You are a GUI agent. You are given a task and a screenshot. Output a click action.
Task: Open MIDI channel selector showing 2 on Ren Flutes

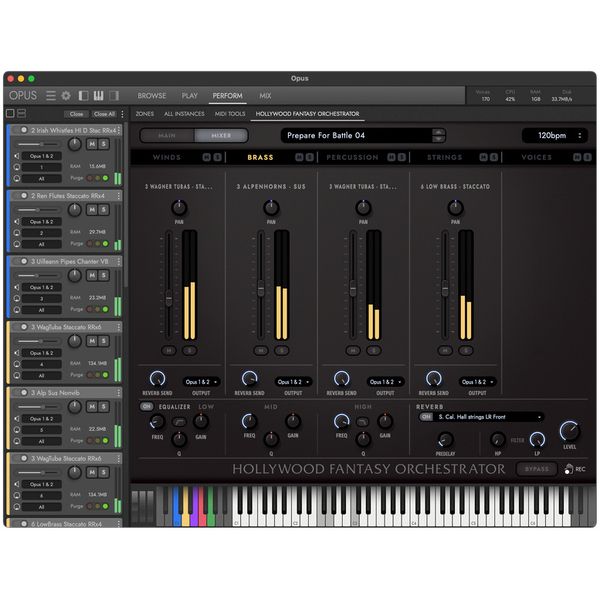pyautogui.click(x=41, y=233)
